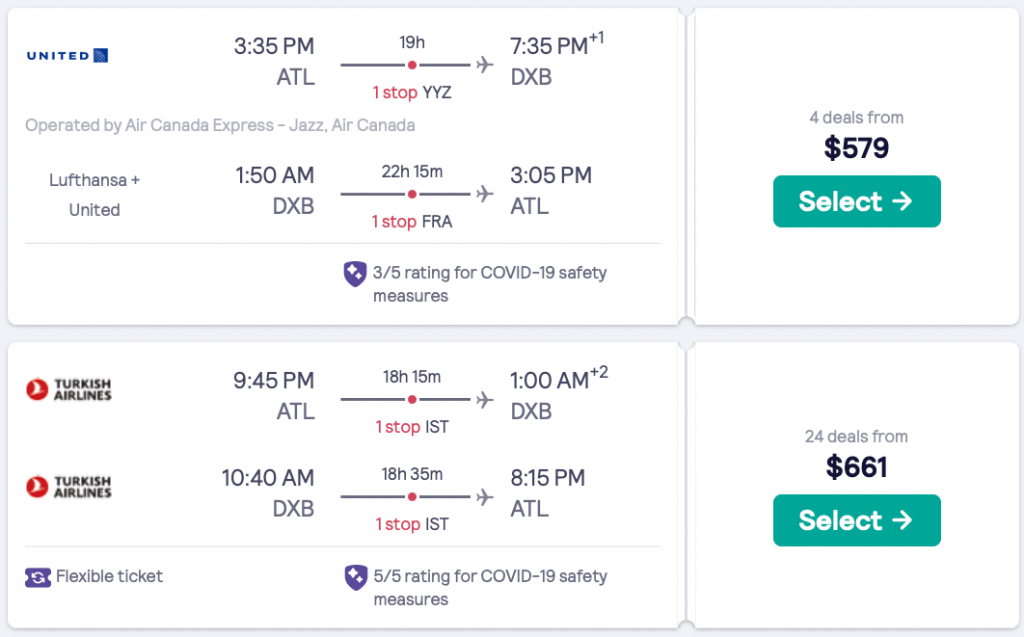The height and width of the screenshot is (637, 1024).
Task: Click the 24 deals from text
Action: coord(856,437)
